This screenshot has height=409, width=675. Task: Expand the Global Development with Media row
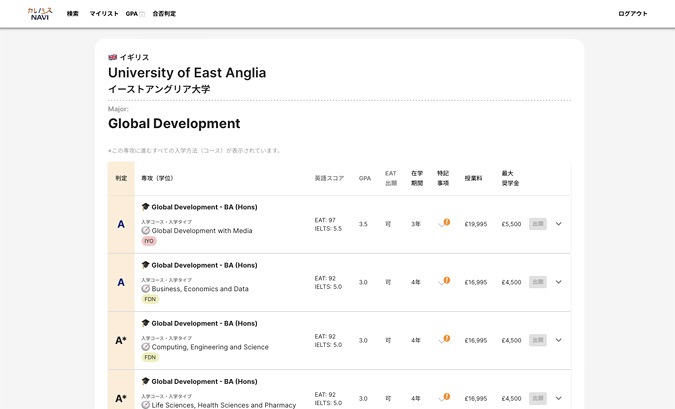(x=558, y=224)
